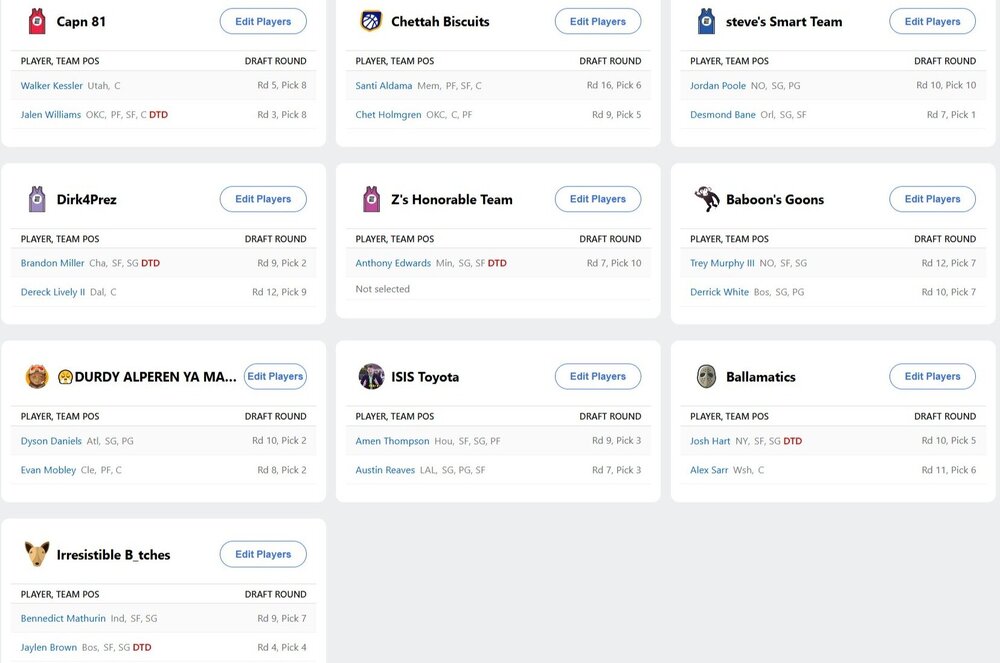This screenshot has height=663, width=1000.
Task: Click Jaylen Brown player name
Action: 49,647
